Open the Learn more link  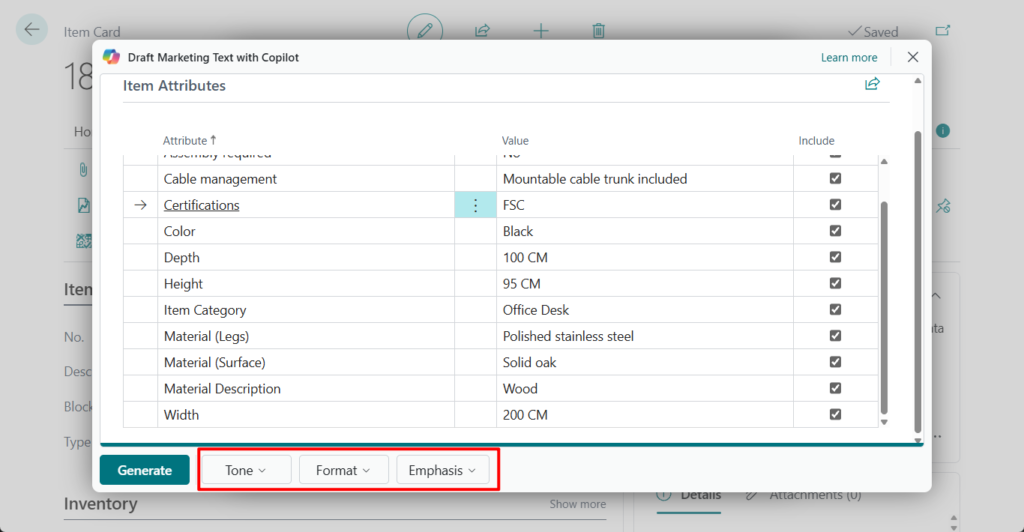(x=849, y=58)
